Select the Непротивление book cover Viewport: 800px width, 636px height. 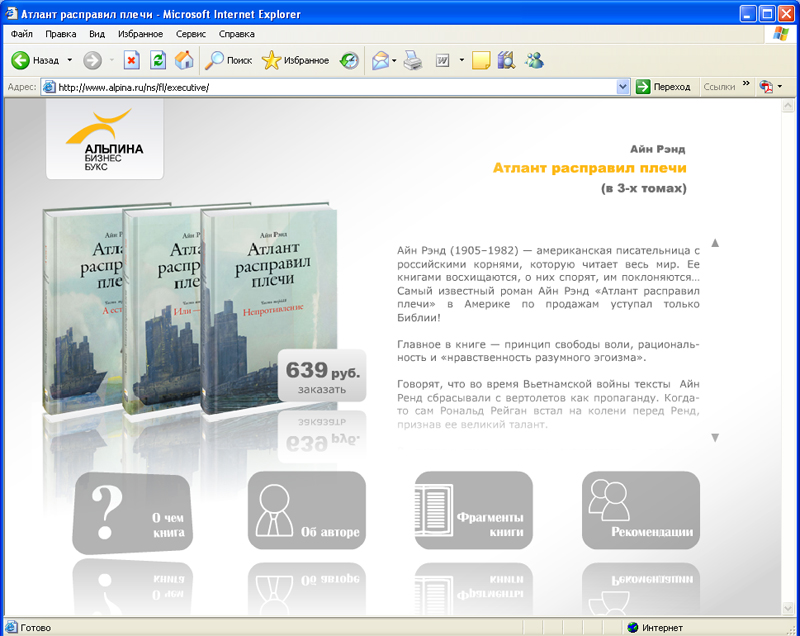pos(269,311)
